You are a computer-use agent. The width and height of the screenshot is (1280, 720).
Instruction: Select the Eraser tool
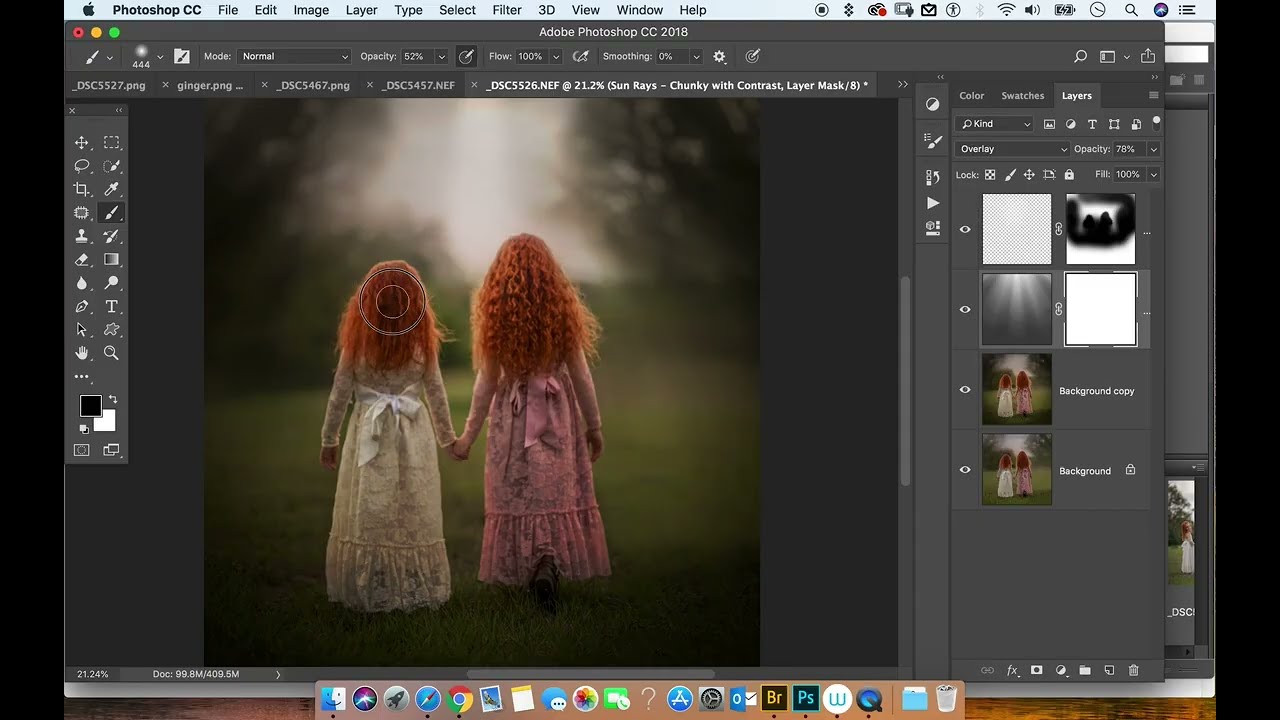point(82,260)
